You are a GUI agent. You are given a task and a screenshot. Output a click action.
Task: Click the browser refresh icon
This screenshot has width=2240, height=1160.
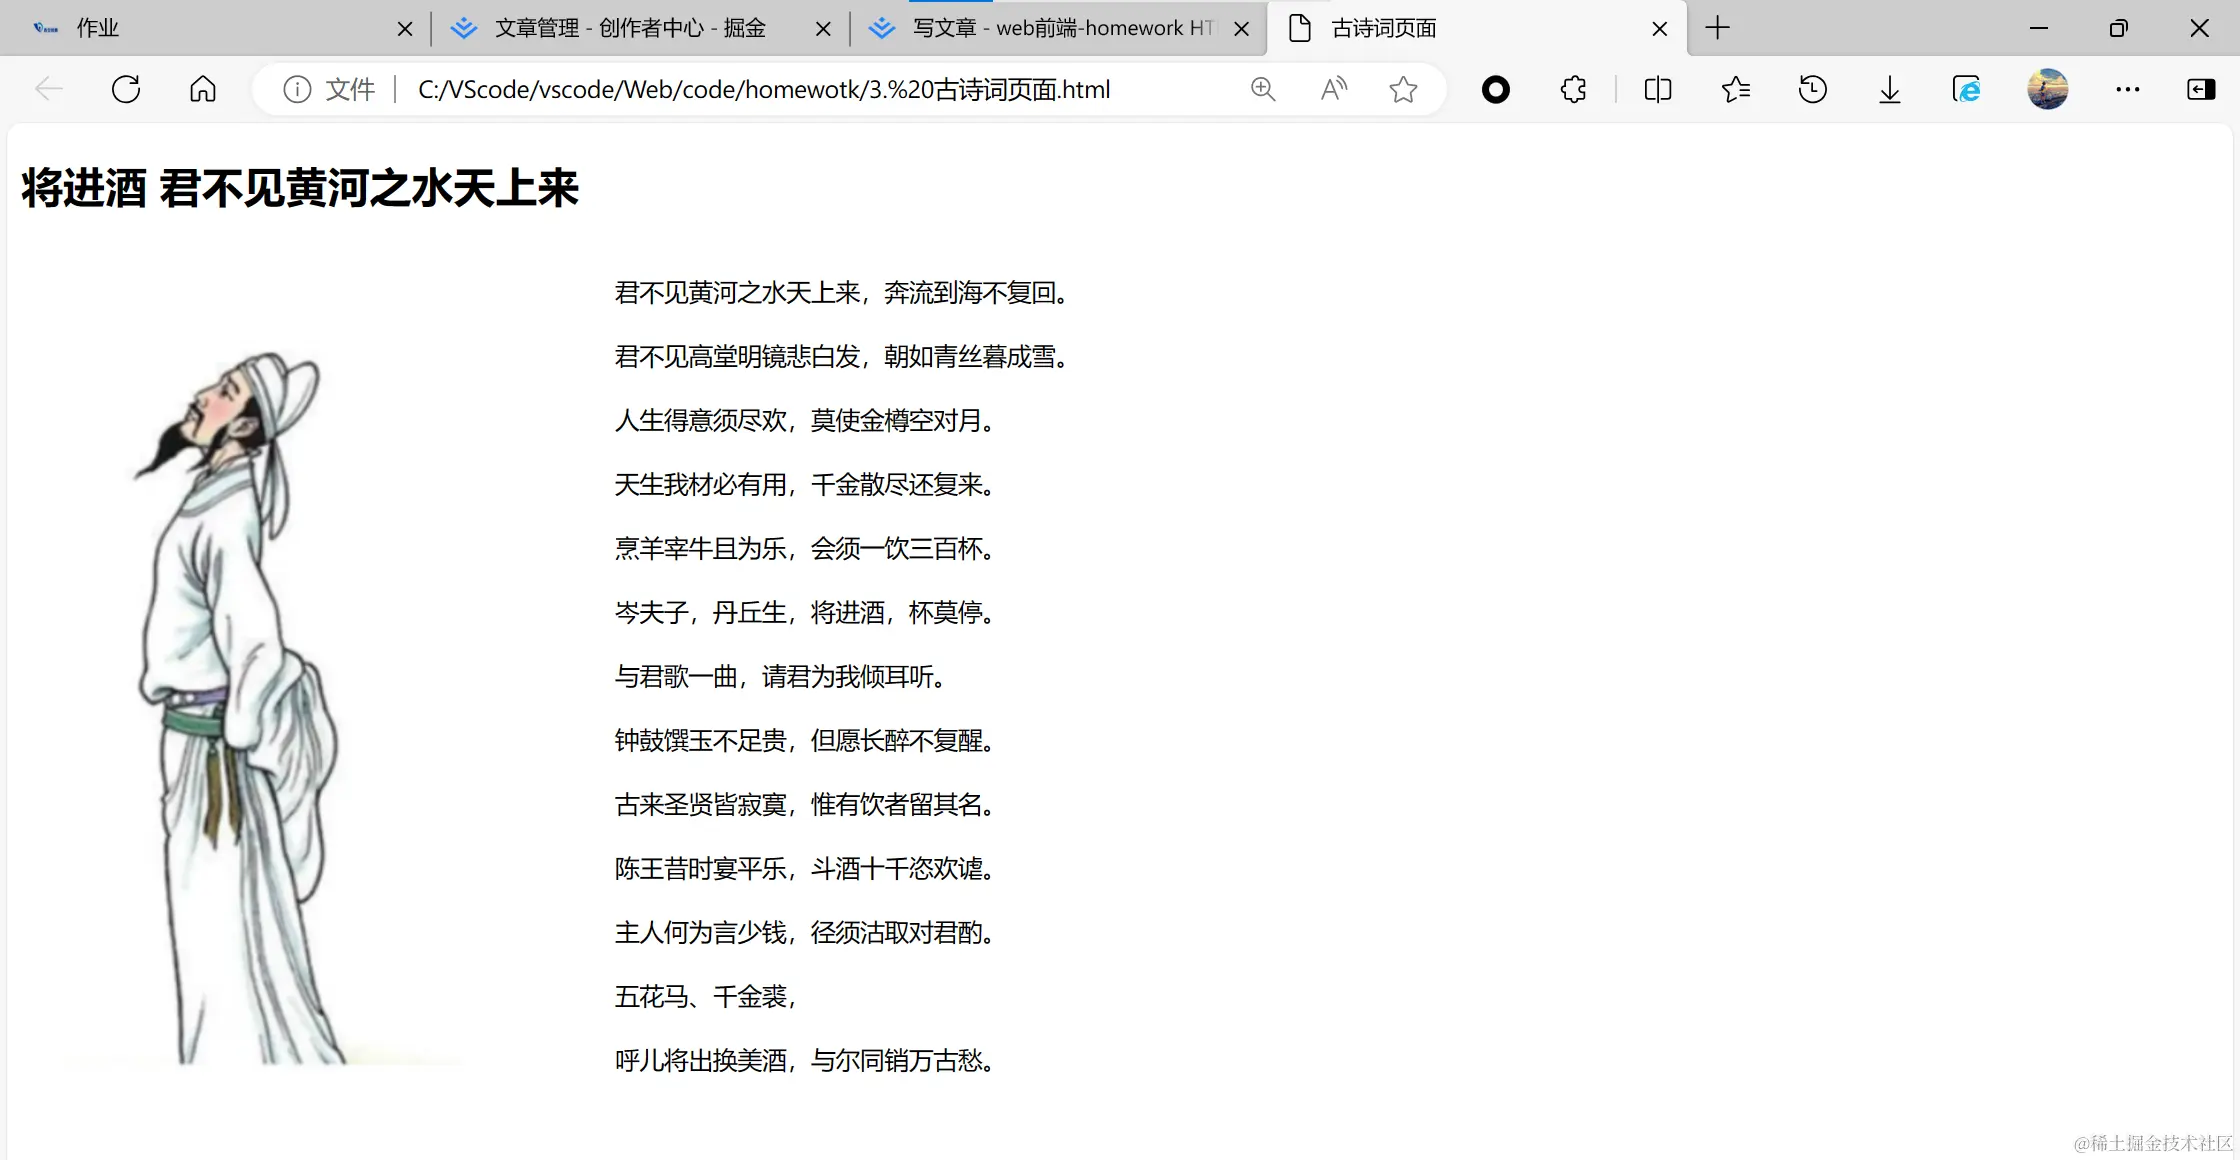pos(126,90)
